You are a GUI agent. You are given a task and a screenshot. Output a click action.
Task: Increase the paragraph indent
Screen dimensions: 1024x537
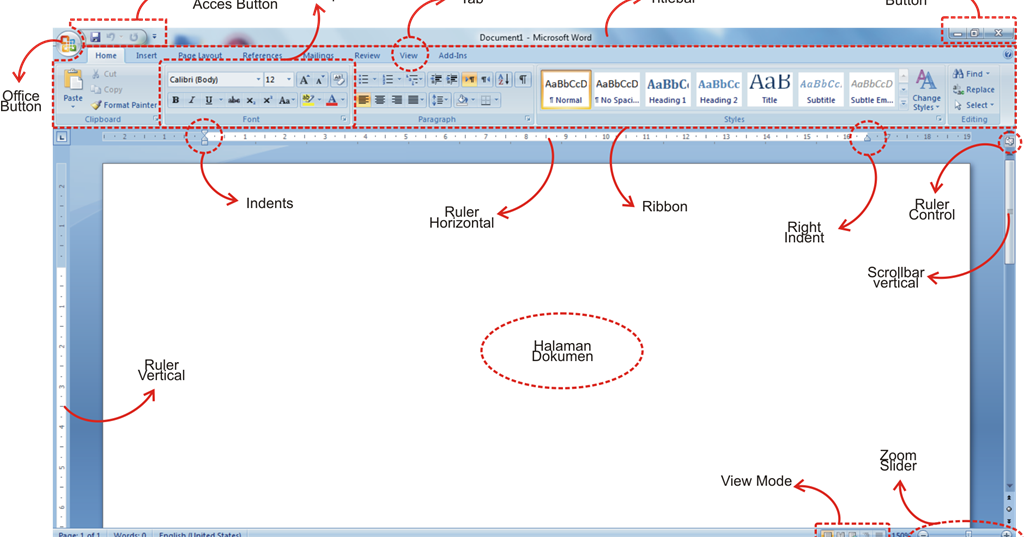tap(452, 80)
